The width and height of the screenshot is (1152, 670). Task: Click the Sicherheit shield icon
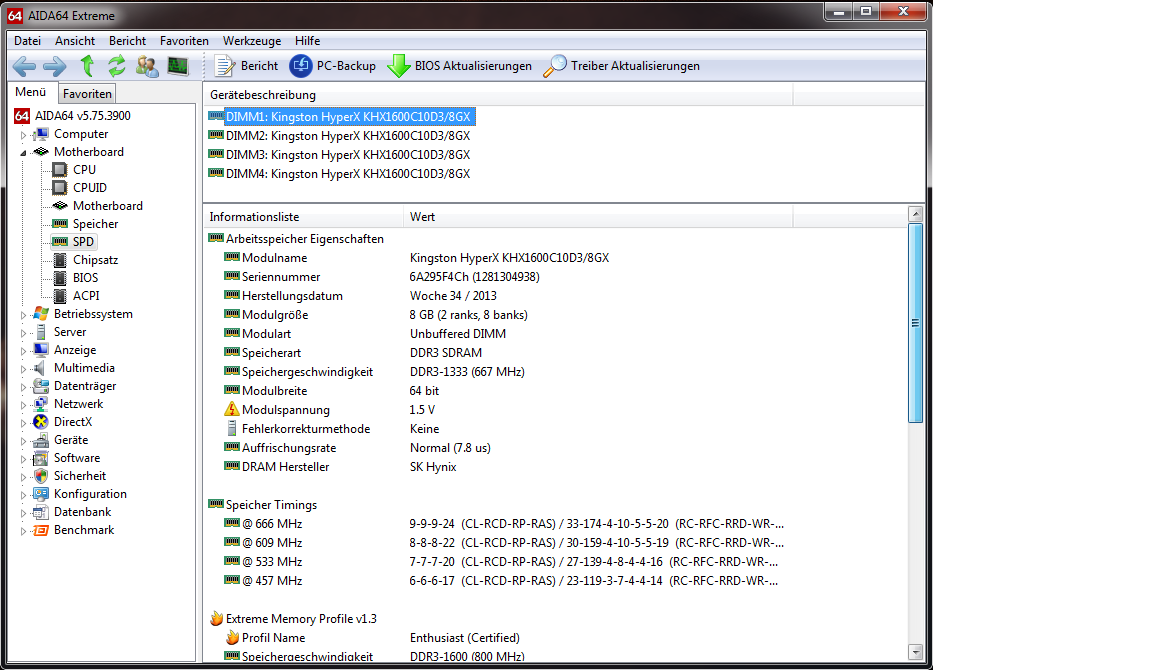(x=41, y=476)
